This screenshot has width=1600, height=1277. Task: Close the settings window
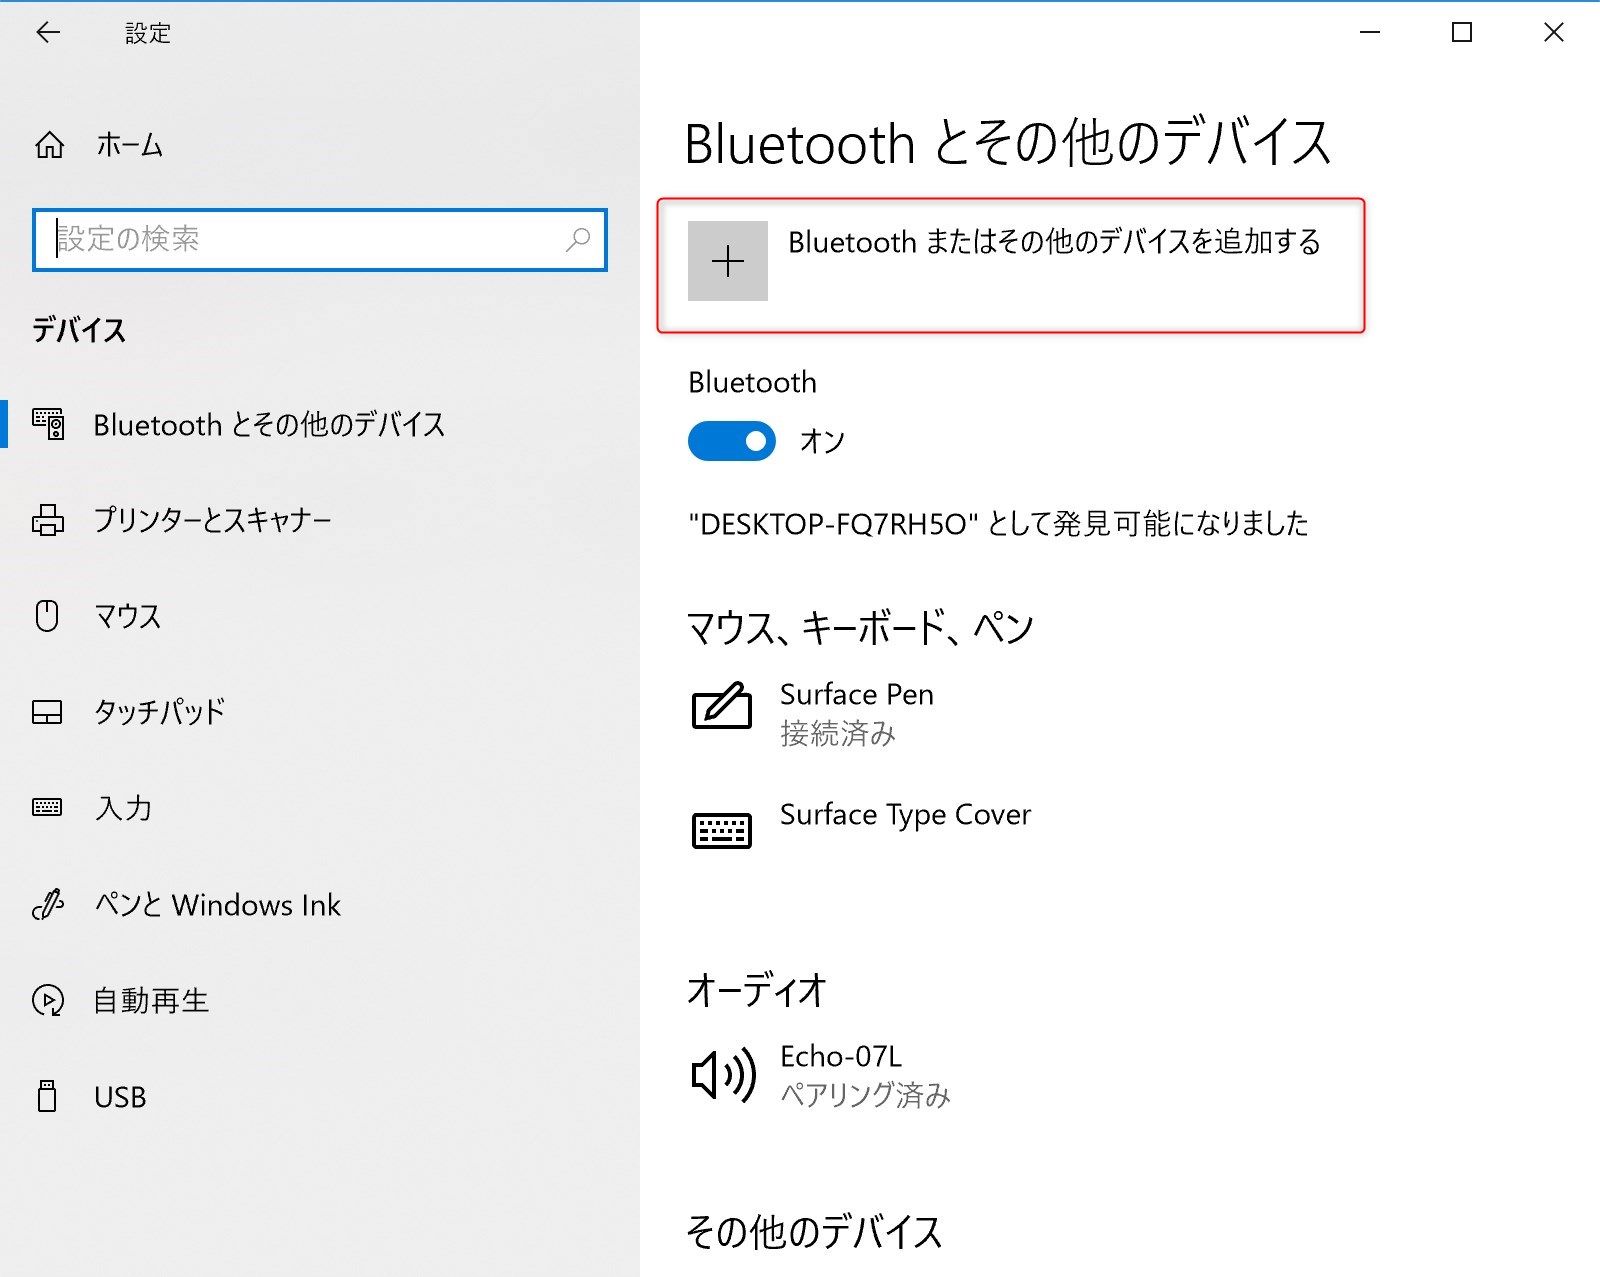click(1554, 32)
